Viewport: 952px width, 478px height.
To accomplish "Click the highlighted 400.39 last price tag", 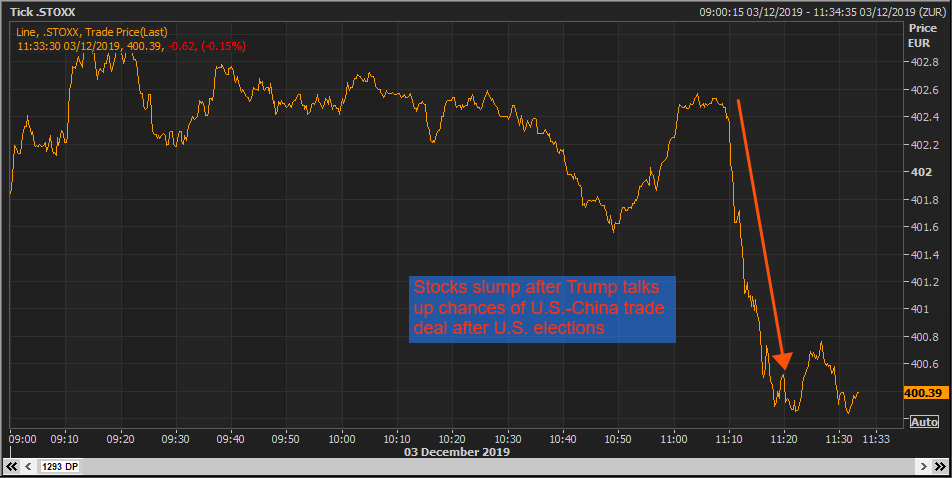I will pos(924,393).
